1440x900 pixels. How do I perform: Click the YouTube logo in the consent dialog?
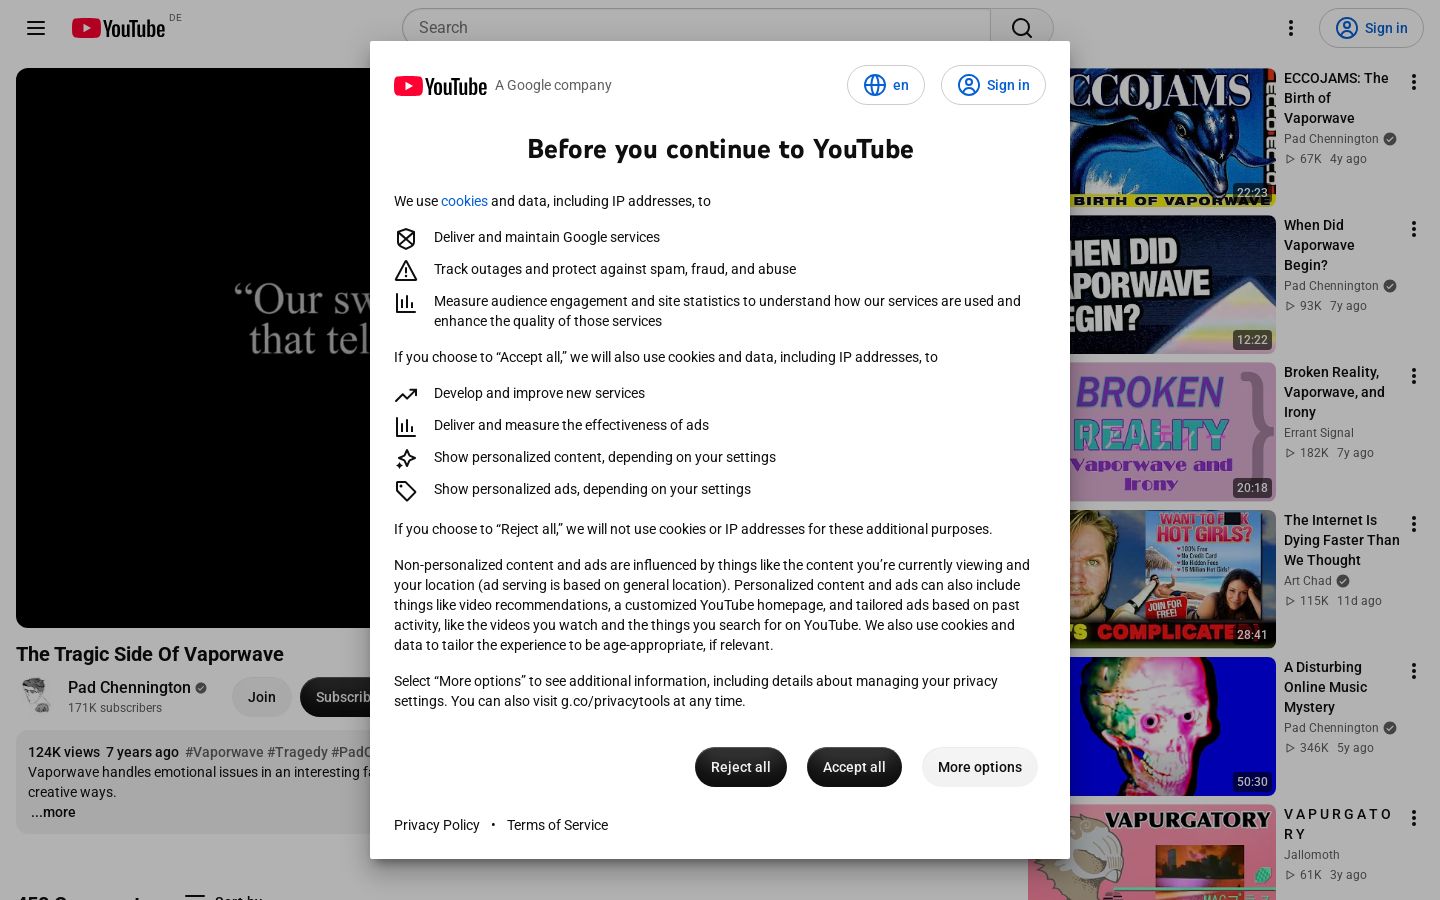tap(440, 86)
